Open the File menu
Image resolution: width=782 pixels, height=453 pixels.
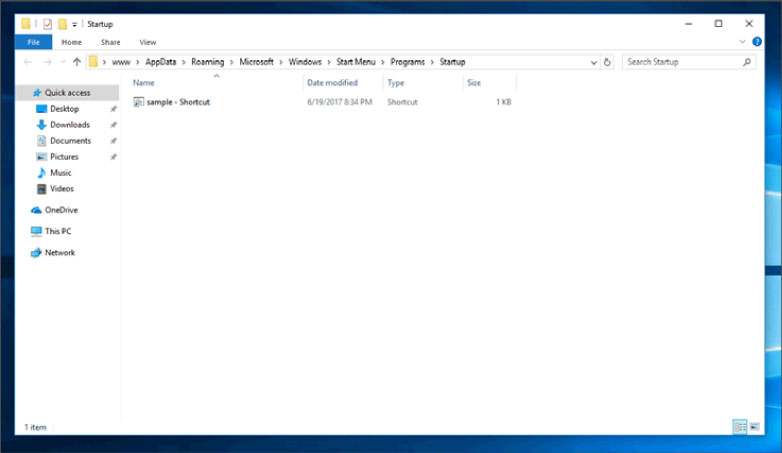pos(33,42)
